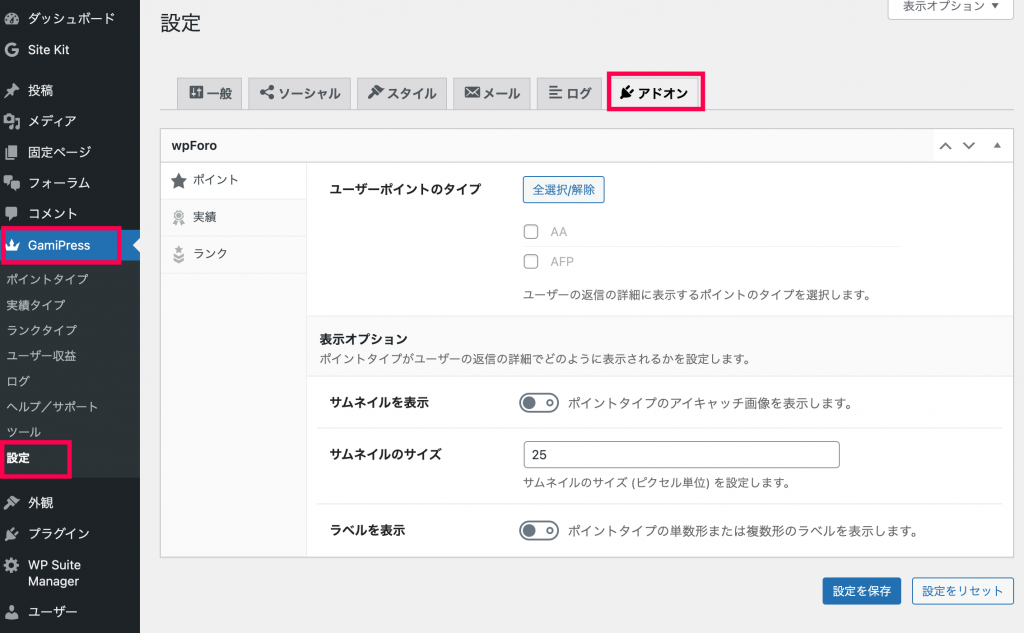The height and width of the screenshot is (633, 1024).
Task: Open GamiPress ログ submenu link
Action: click(x=18, y=381)
